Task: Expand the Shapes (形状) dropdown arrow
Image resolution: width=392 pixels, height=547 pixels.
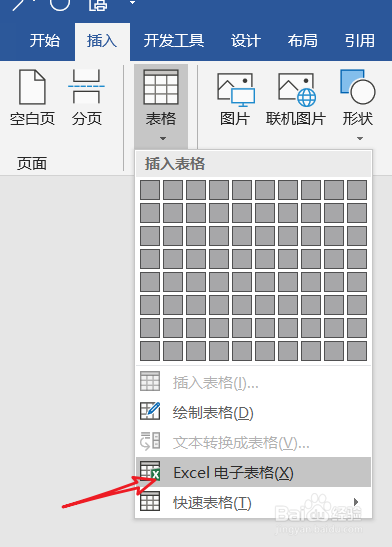Action: [x=360, y=138]
